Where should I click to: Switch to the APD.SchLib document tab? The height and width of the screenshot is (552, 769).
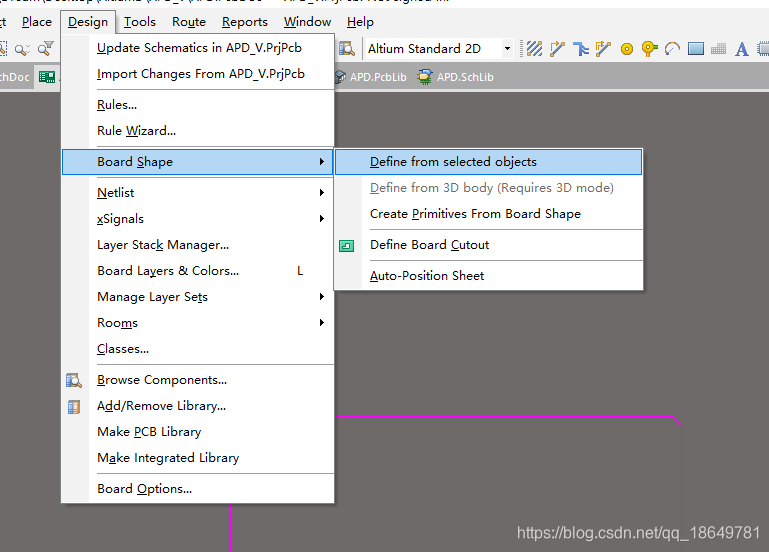pyautogui.click(x=464, y=77)
